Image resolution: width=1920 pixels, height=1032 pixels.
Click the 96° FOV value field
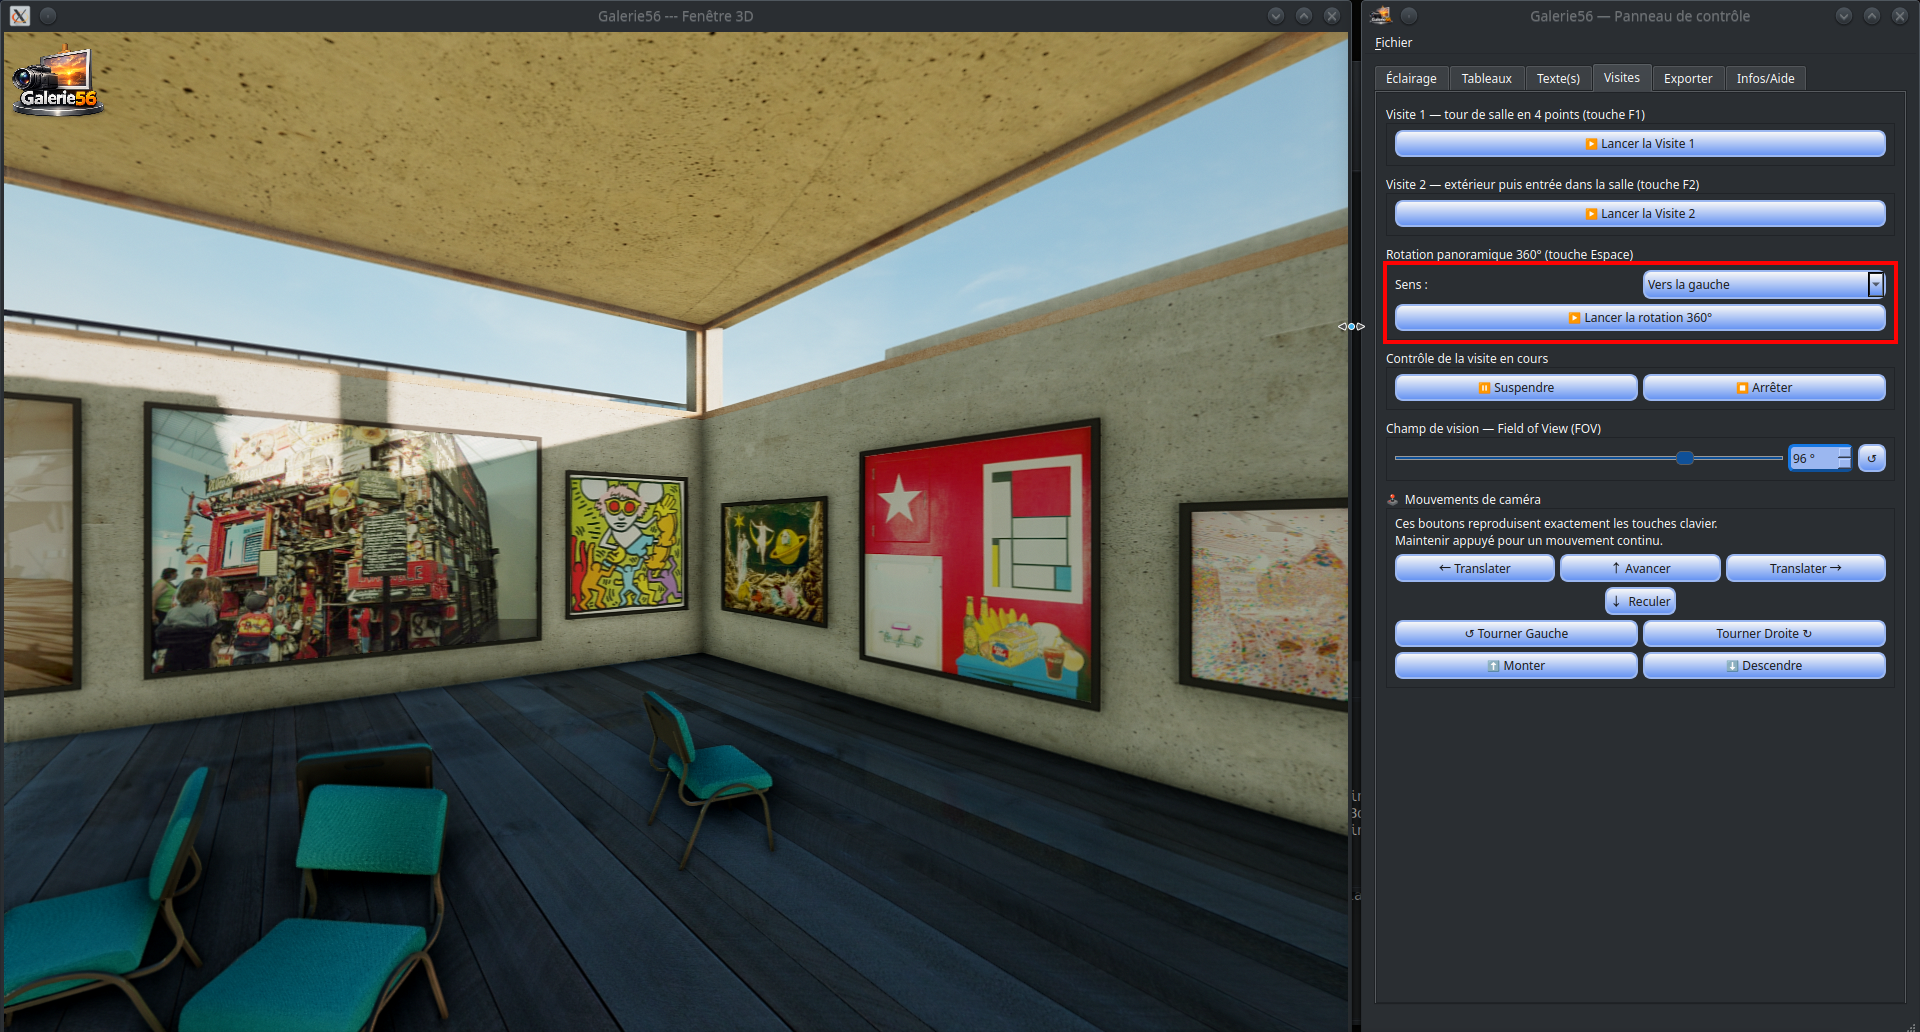click(1812, 458)
